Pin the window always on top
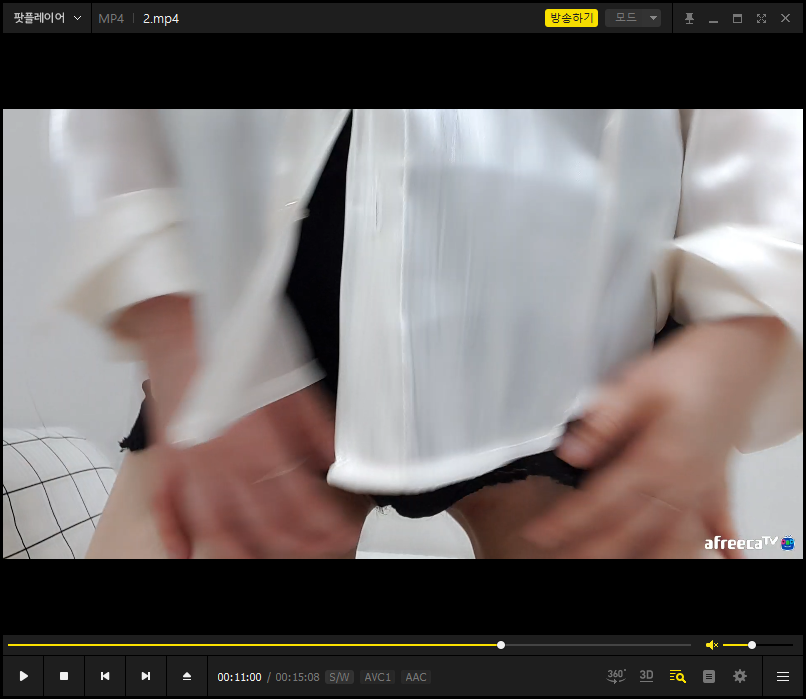806x699 pixels. (689, 18)
